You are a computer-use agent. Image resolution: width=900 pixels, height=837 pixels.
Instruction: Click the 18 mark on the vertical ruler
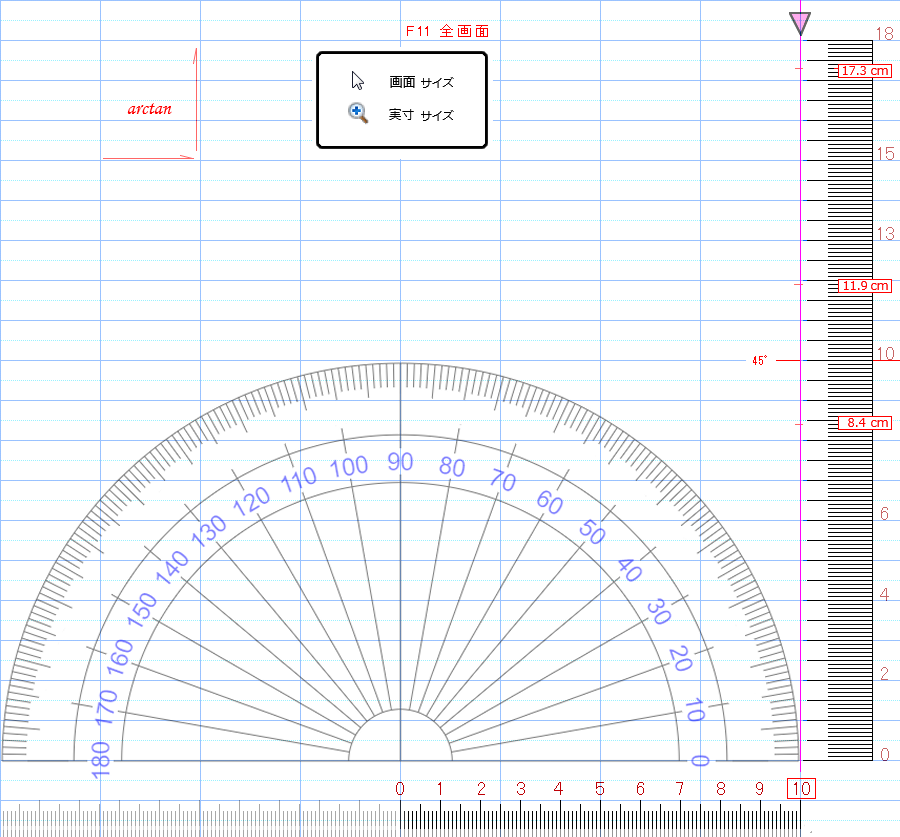click(884, 33)
